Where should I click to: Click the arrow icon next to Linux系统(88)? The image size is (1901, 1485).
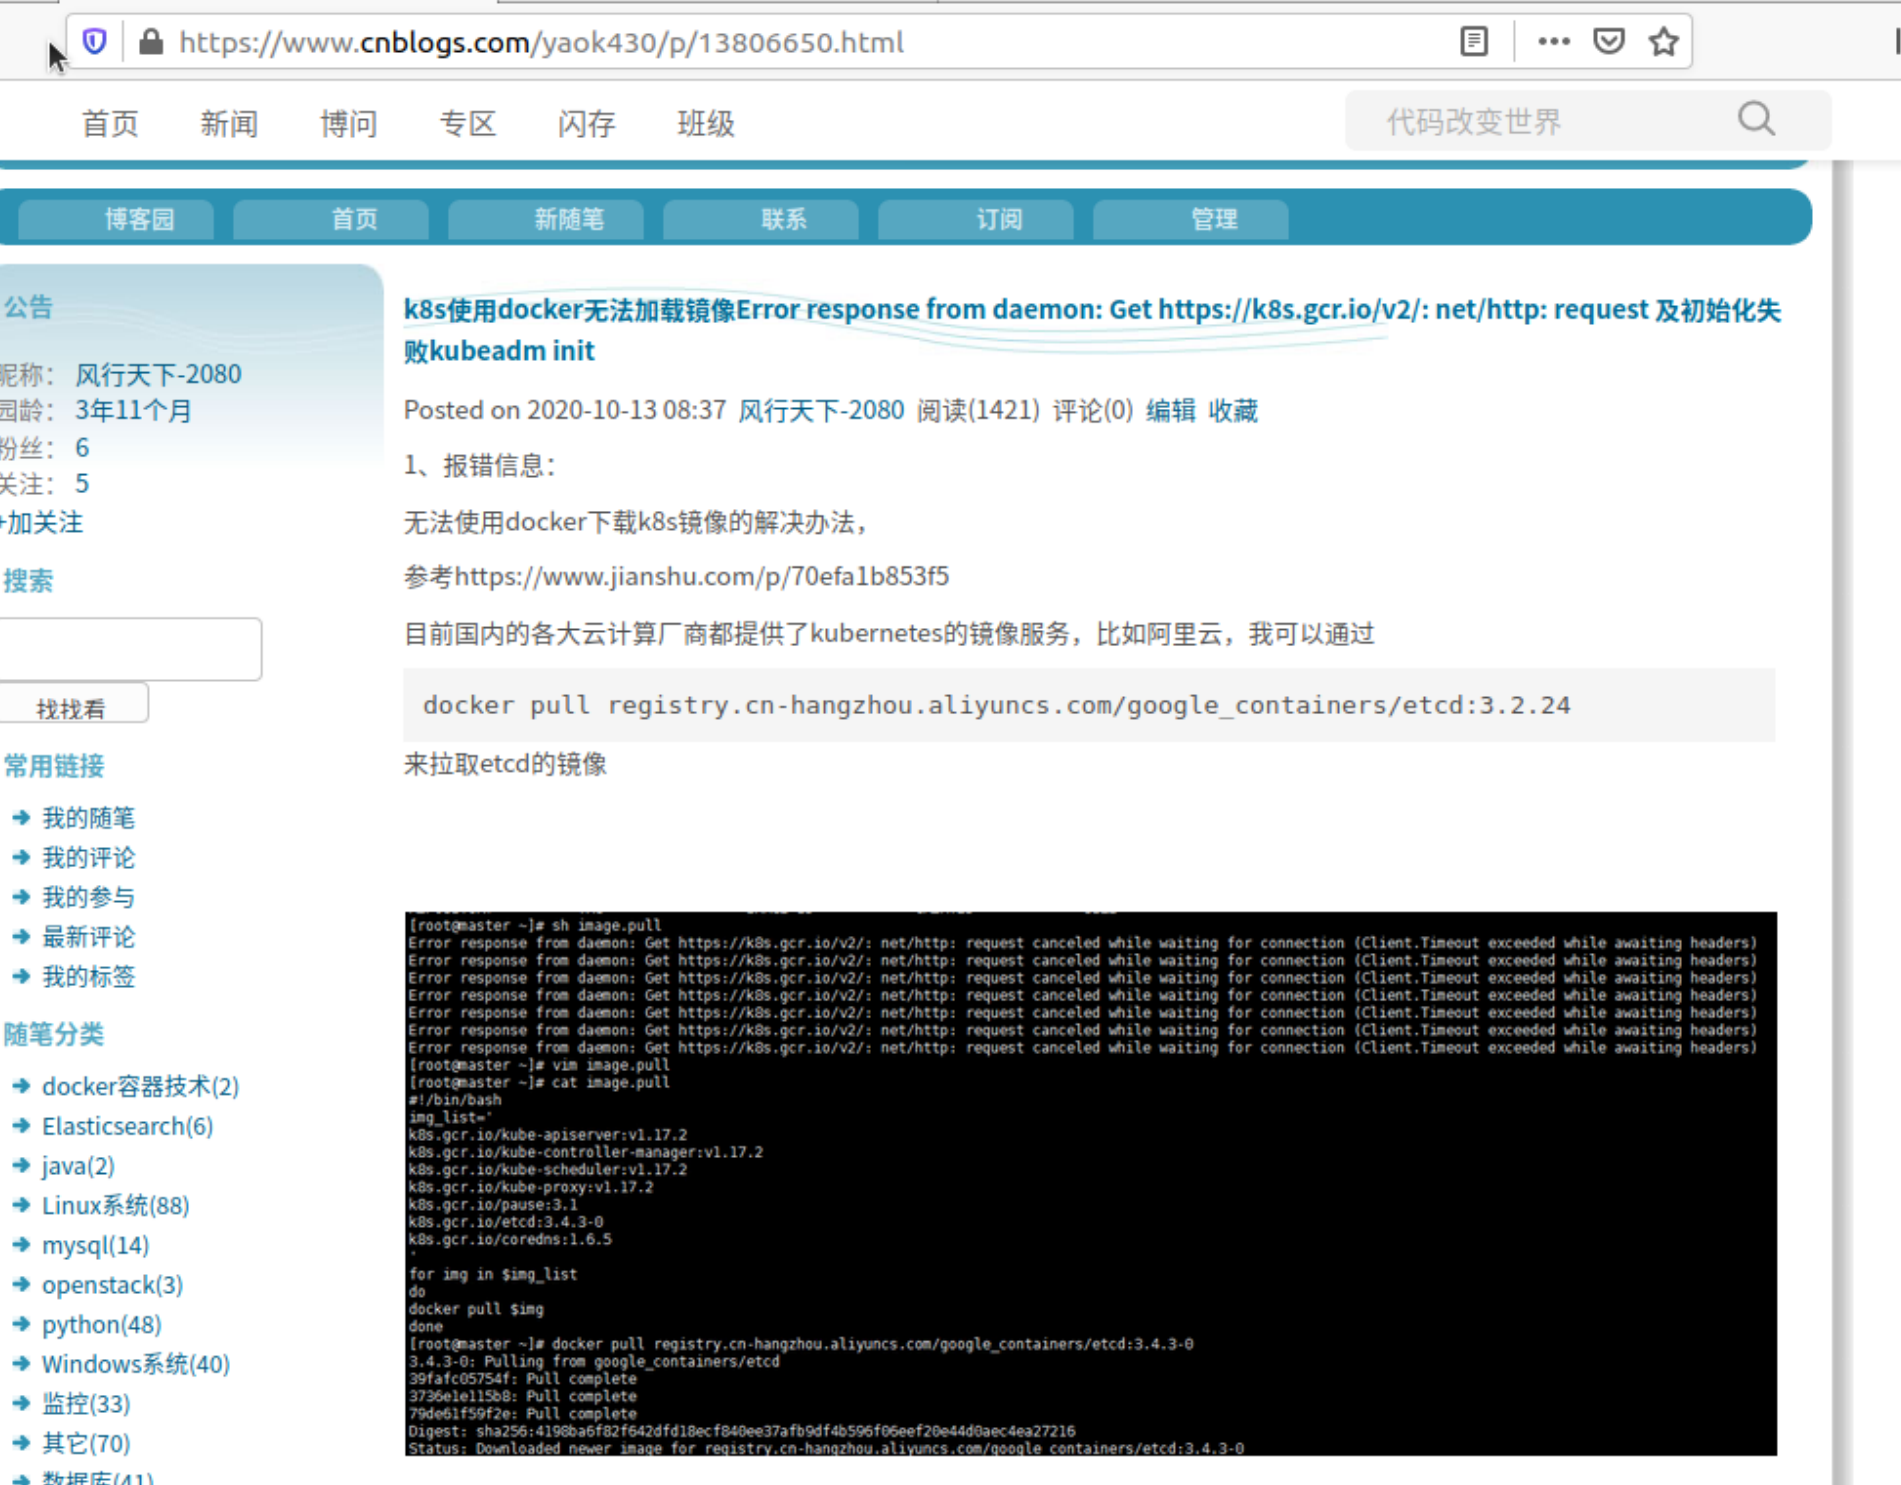pos(22,1205)
